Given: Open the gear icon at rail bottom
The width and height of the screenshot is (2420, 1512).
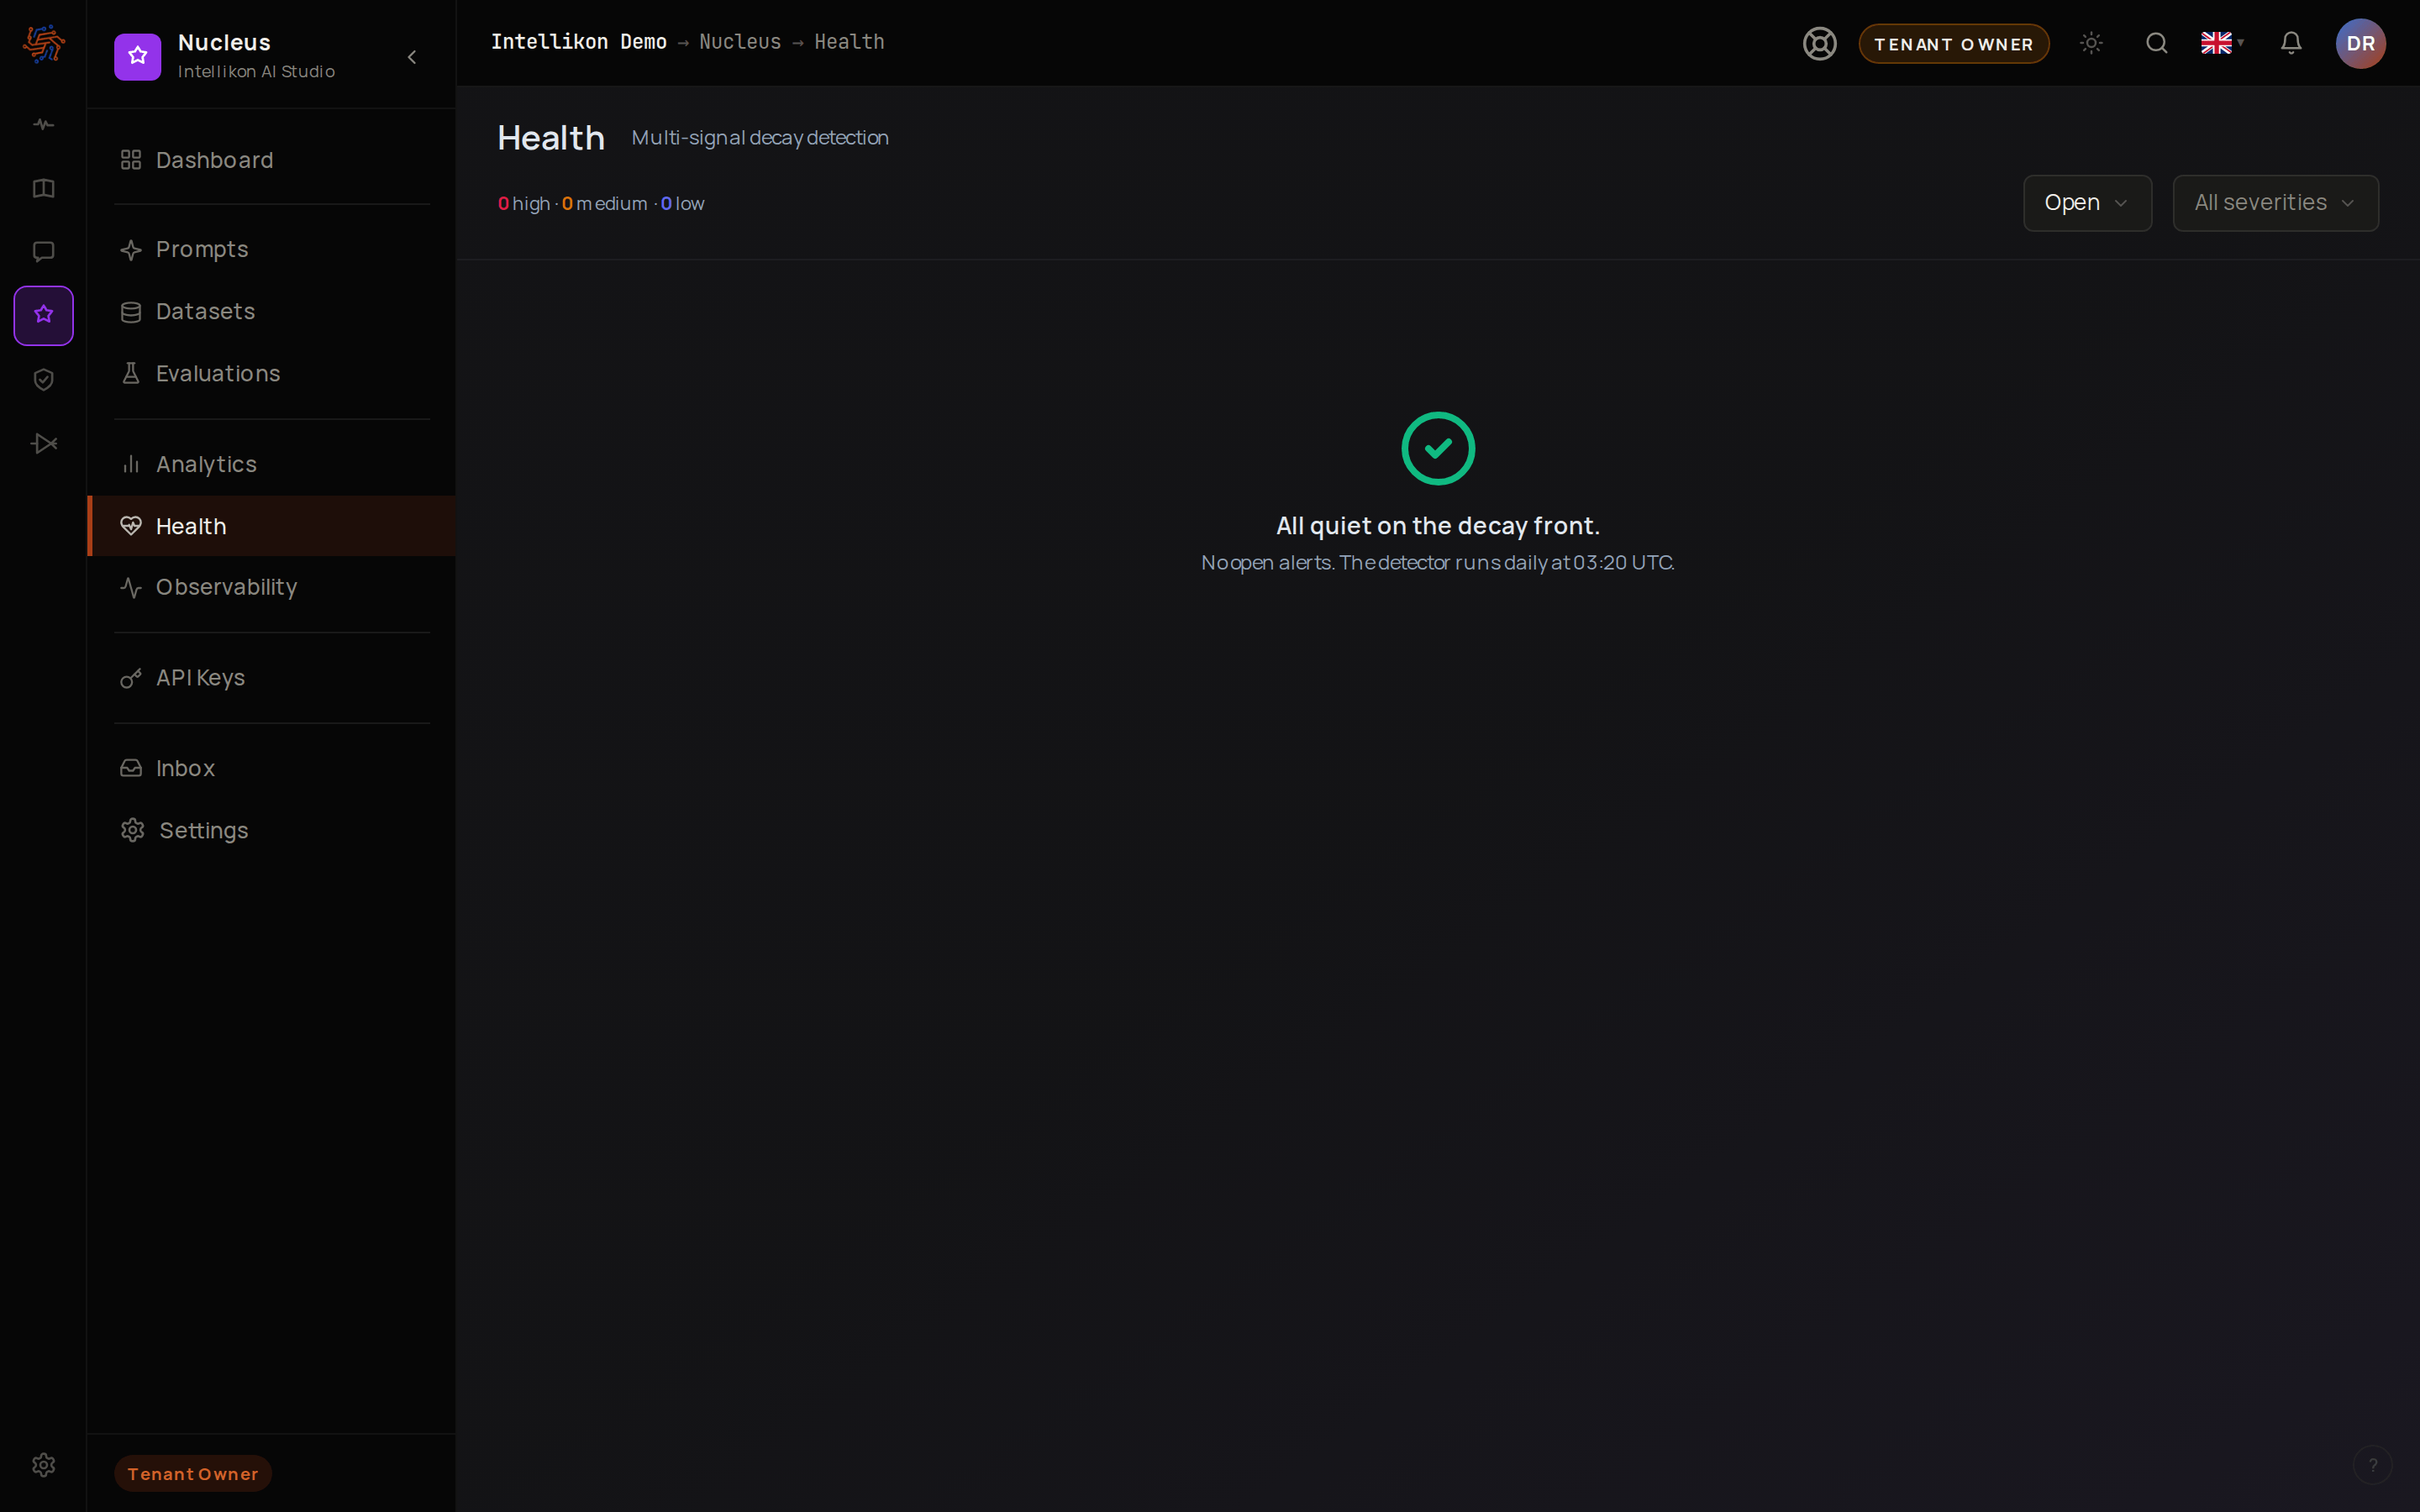Looking at the screenshot, I should (43, 1465).
